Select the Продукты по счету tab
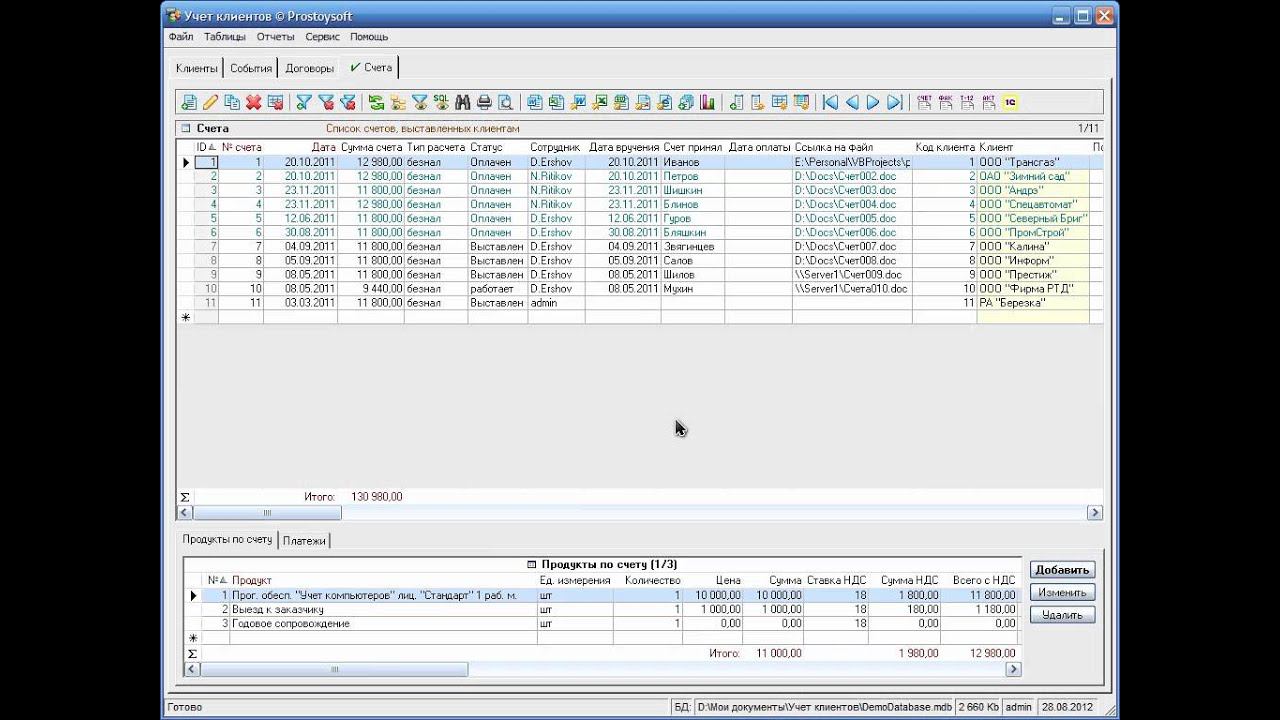The image size is (1280, 720). coord(227,539)
